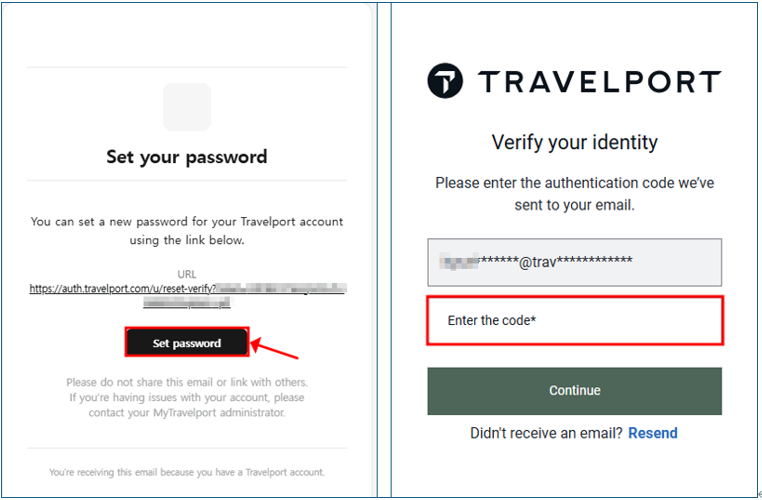Click the new password instruction paragraph
This screenshot has width=762, height=500.
click(x=187, y=230)
